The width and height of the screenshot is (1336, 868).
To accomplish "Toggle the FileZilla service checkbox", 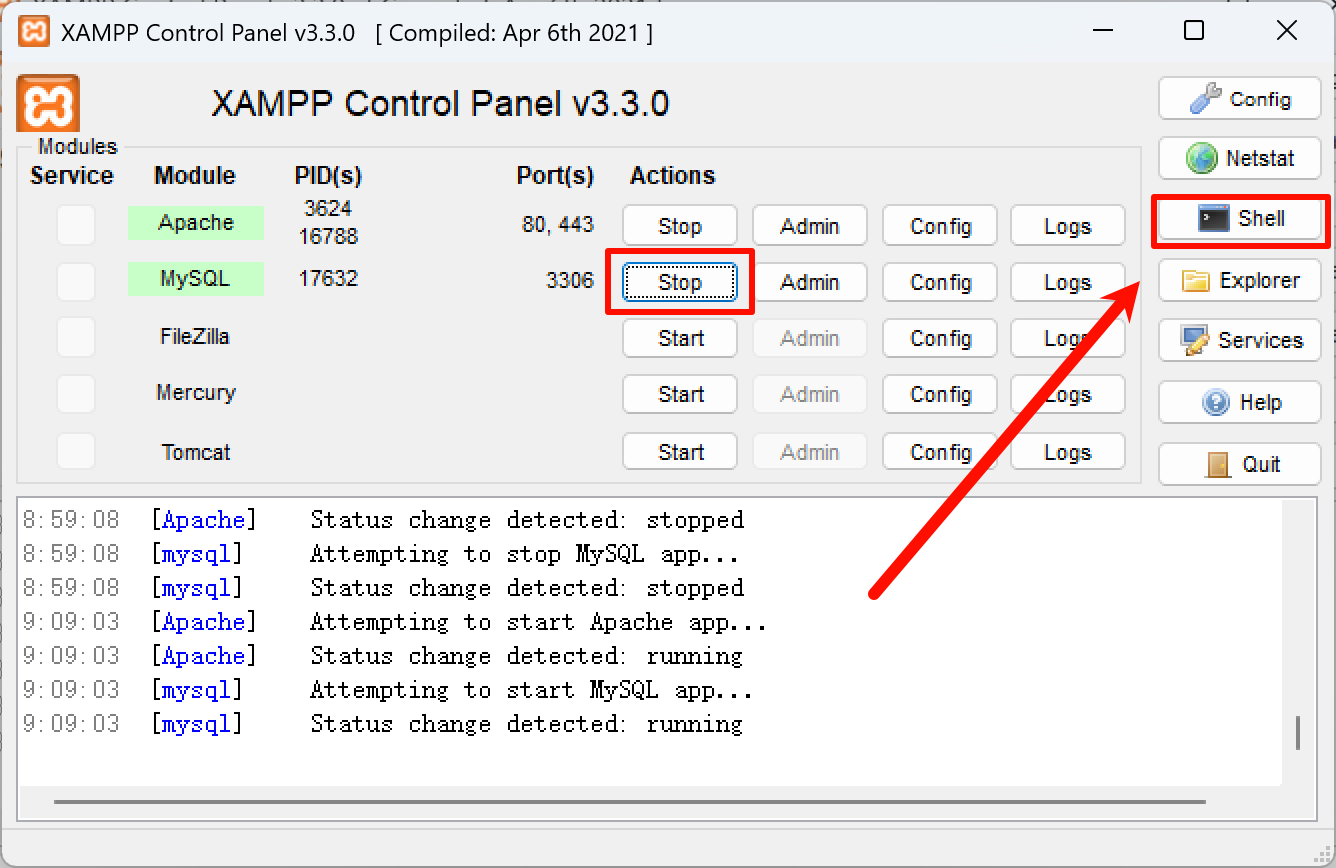I will pyautogui.click(x=76, y=337).
